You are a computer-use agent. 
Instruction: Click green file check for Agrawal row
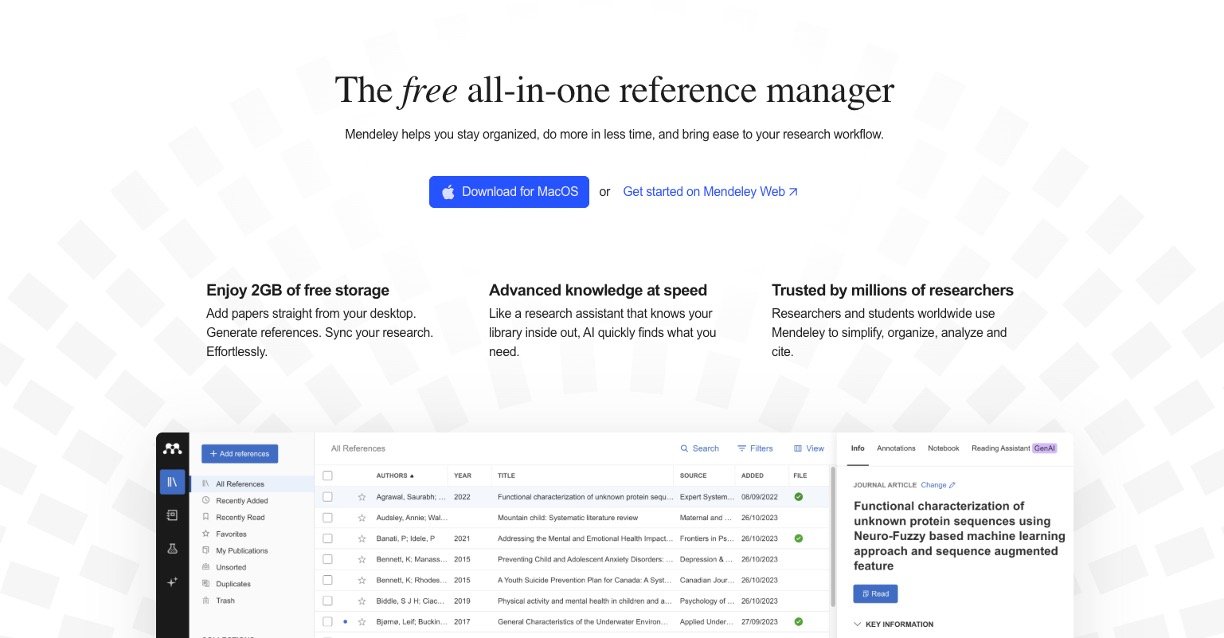799,496
